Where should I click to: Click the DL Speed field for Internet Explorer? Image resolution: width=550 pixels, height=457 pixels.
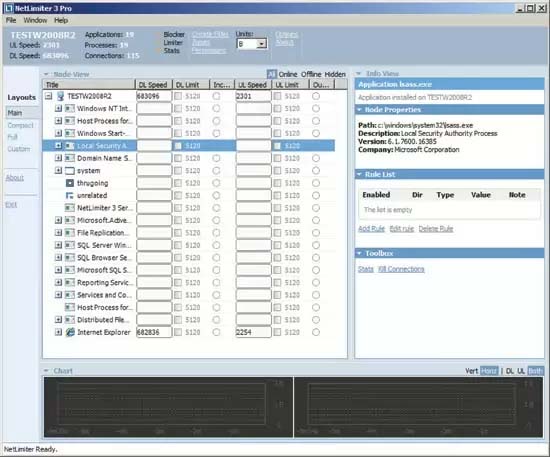pos(154,332)
